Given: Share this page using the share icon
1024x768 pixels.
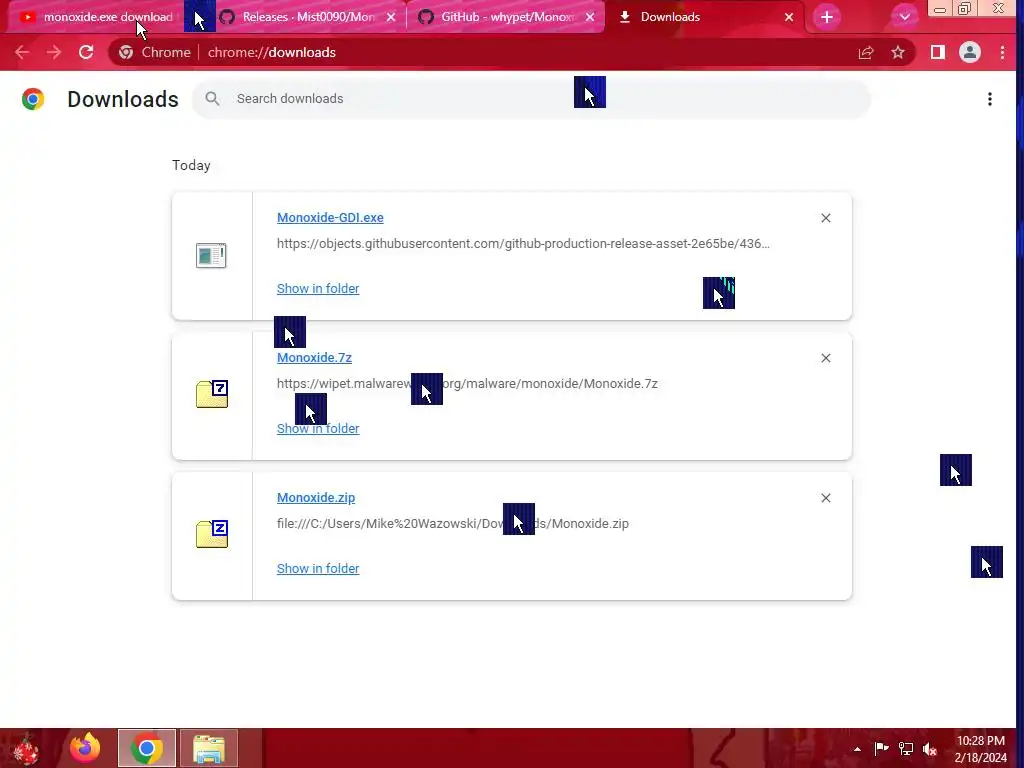Looking at the screenshot, I should (866, 52).
